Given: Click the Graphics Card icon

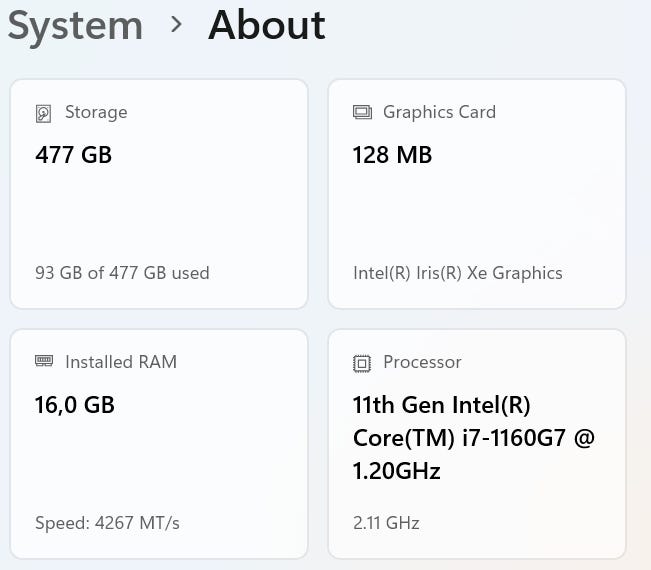Looking at the screenshot, I should click(362, 112).
